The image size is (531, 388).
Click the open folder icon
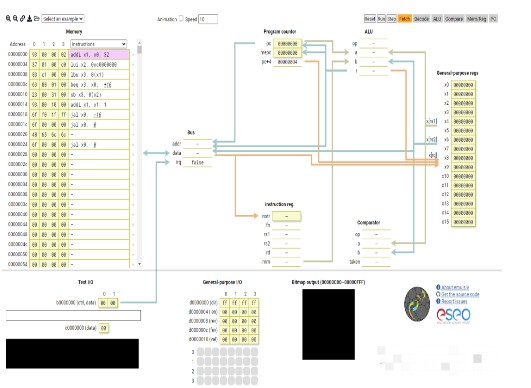[x=37, y=19]
